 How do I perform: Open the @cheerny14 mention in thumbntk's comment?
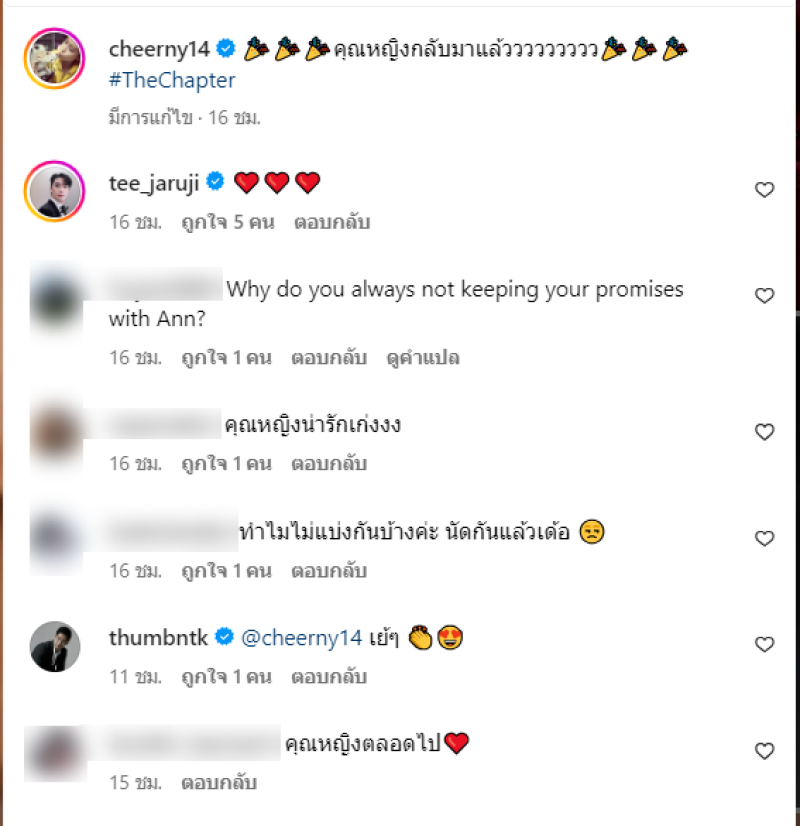301,638
